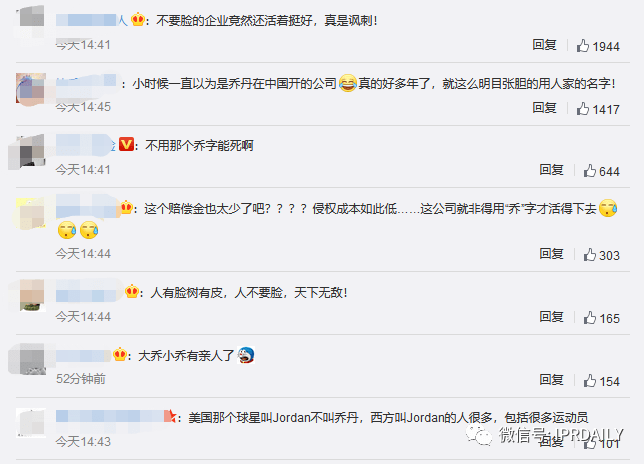Open the blurred username of the Jordan comment
Viewport: 644px width, 464px height.
coord(110,417)
